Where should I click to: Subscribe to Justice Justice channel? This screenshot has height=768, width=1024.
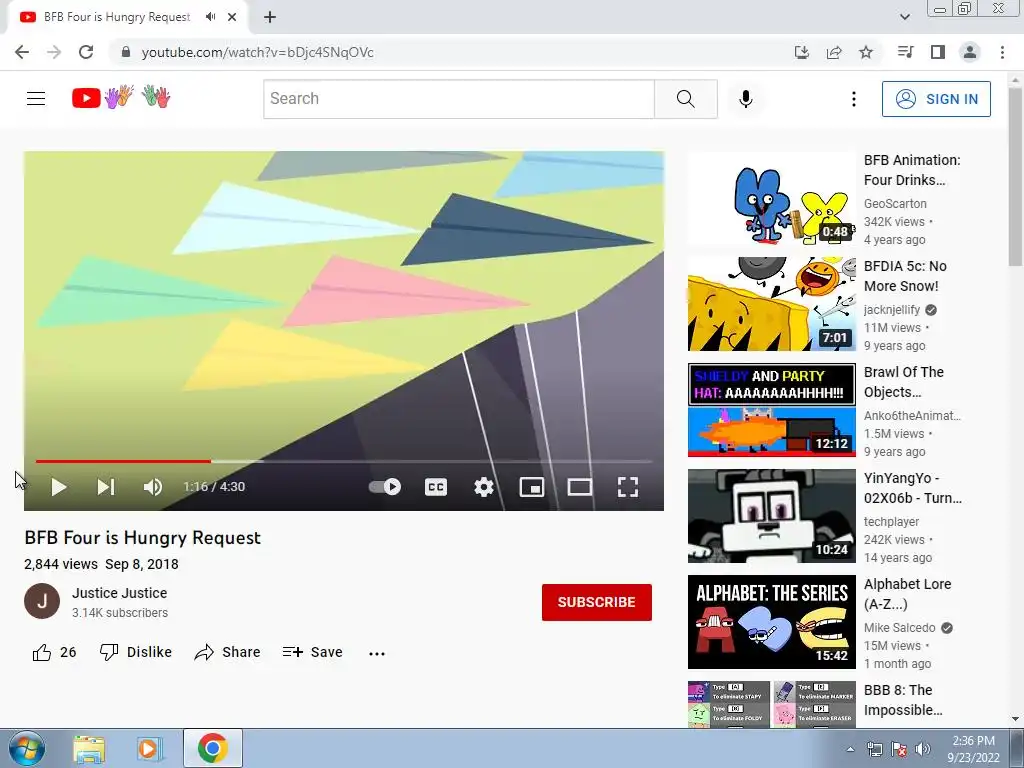[596, 602]
